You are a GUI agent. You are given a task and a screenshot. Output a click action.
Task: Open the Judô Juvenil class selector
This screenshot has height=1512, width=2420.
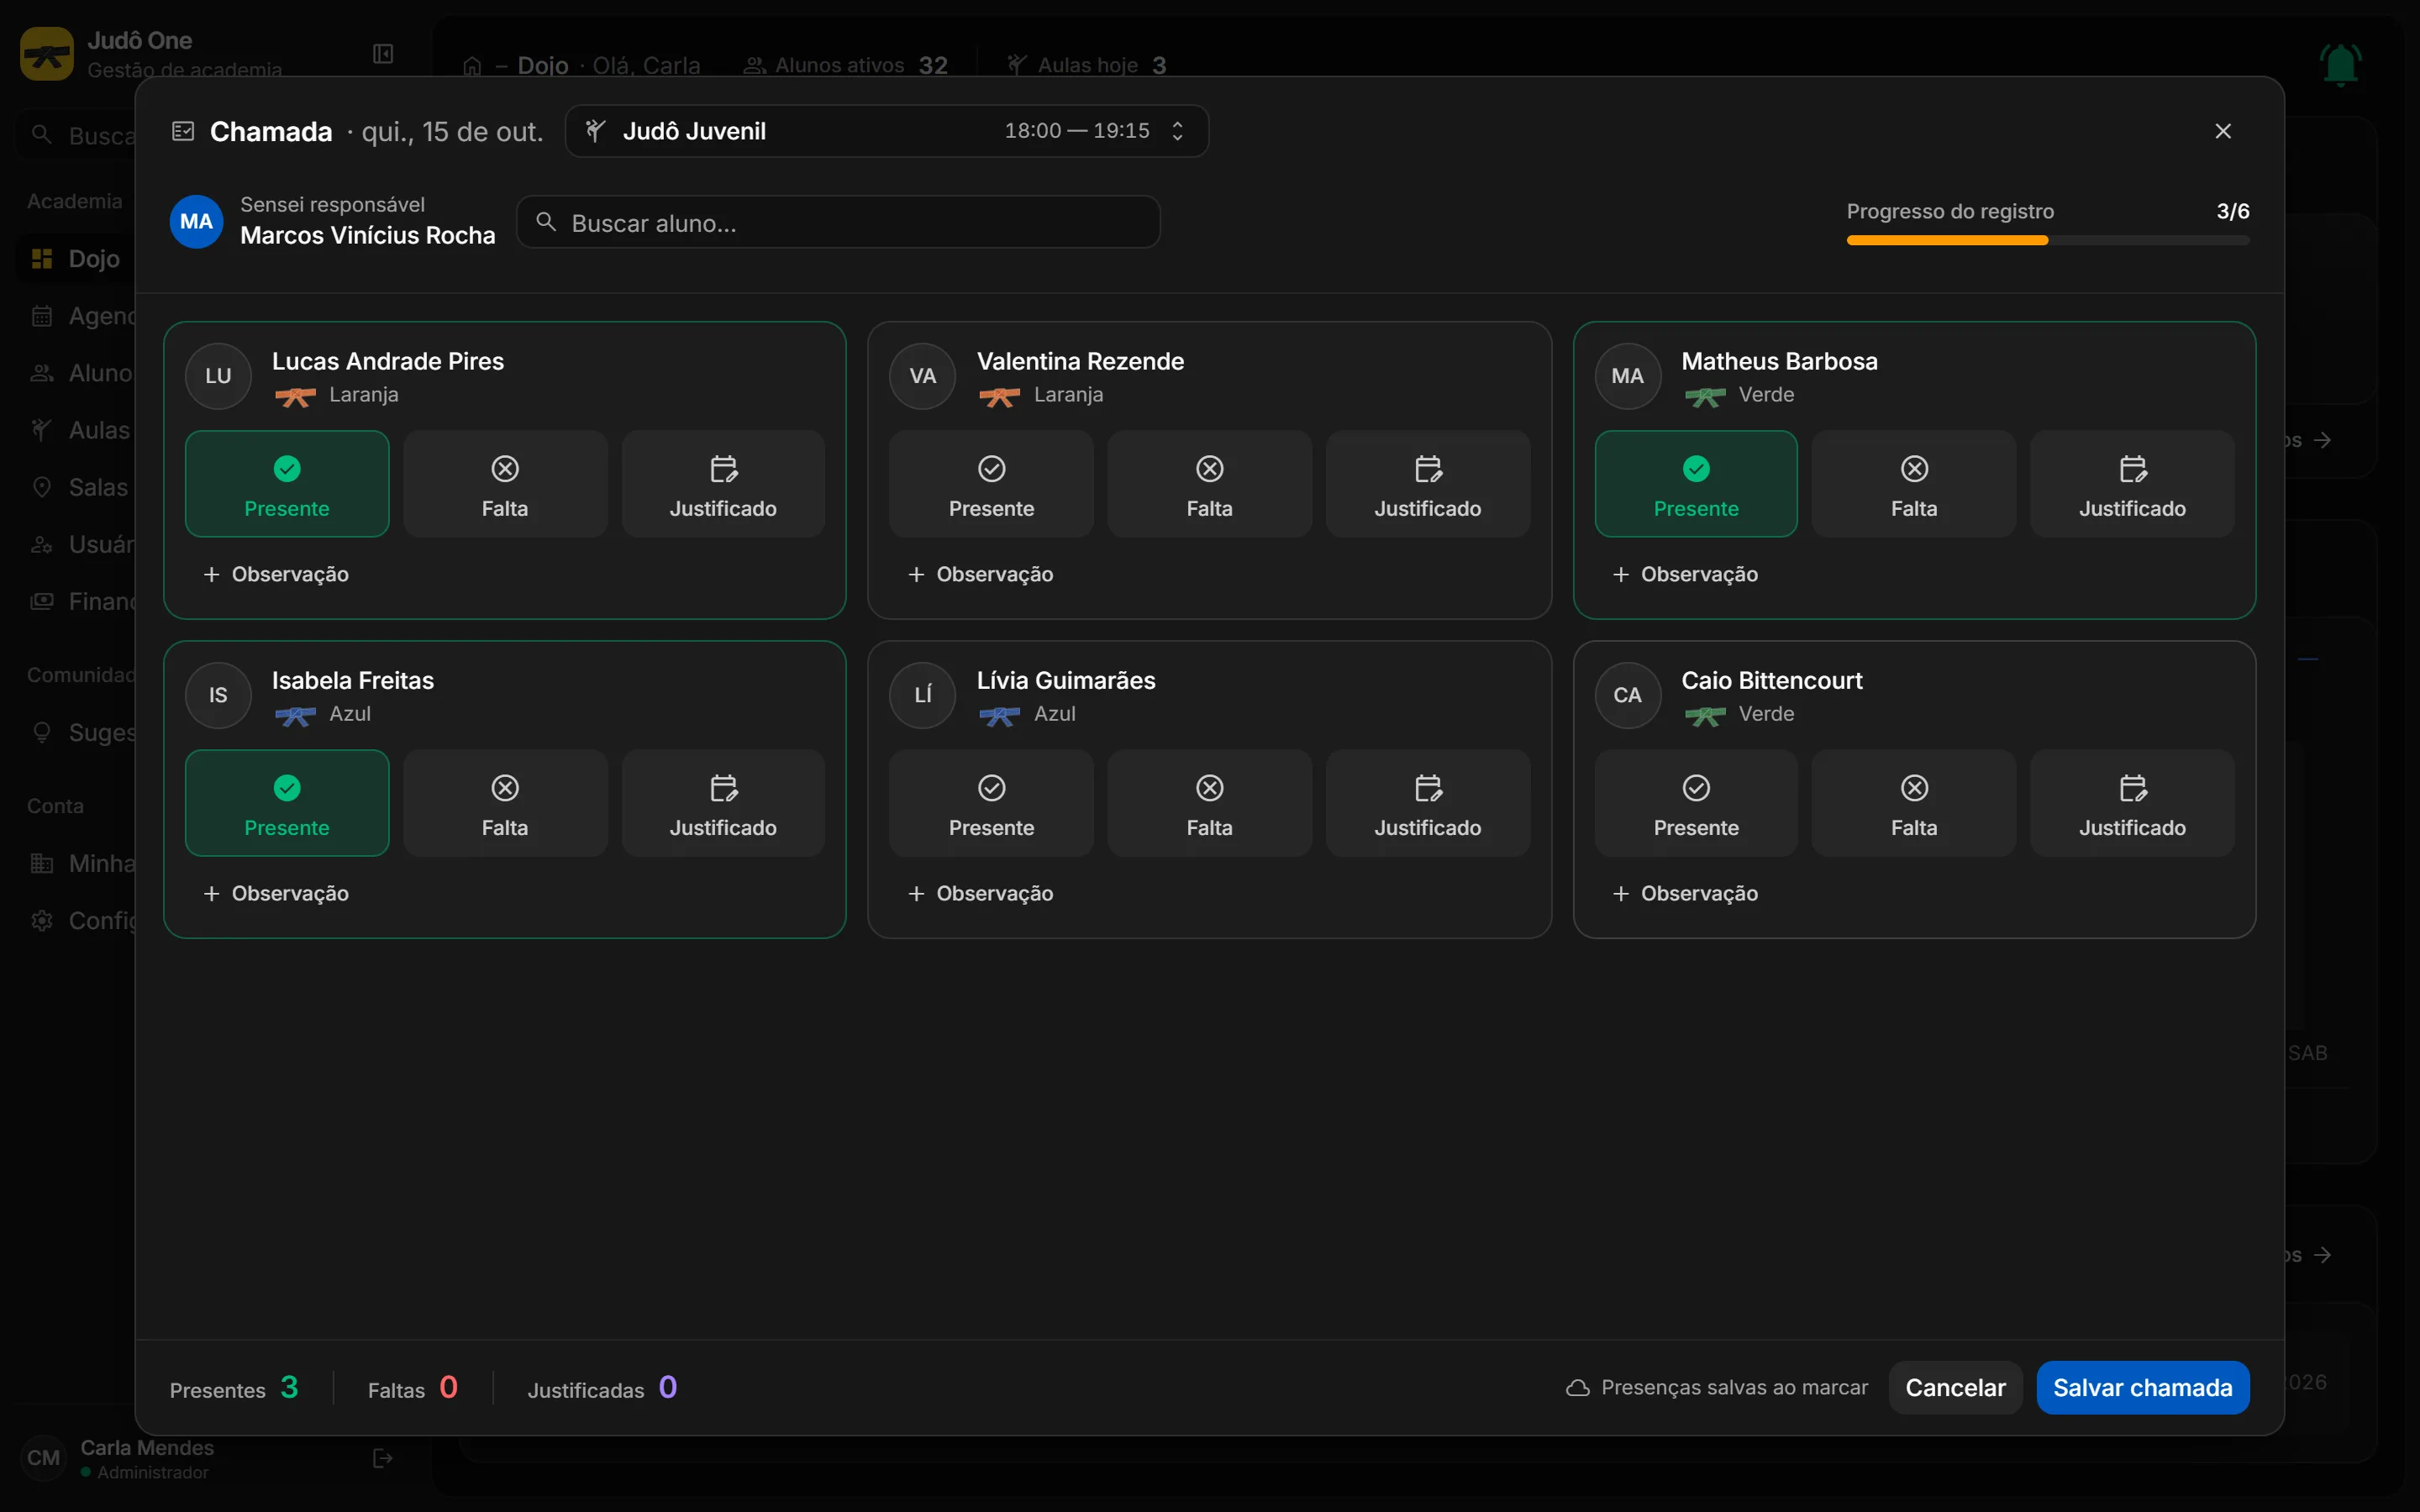pos(886,131)
